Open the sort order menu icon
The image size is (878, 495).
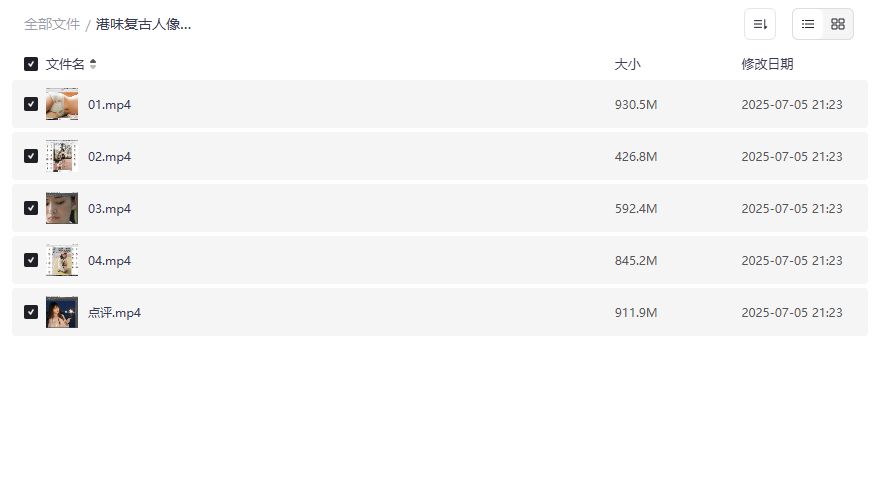click(760, 24)
